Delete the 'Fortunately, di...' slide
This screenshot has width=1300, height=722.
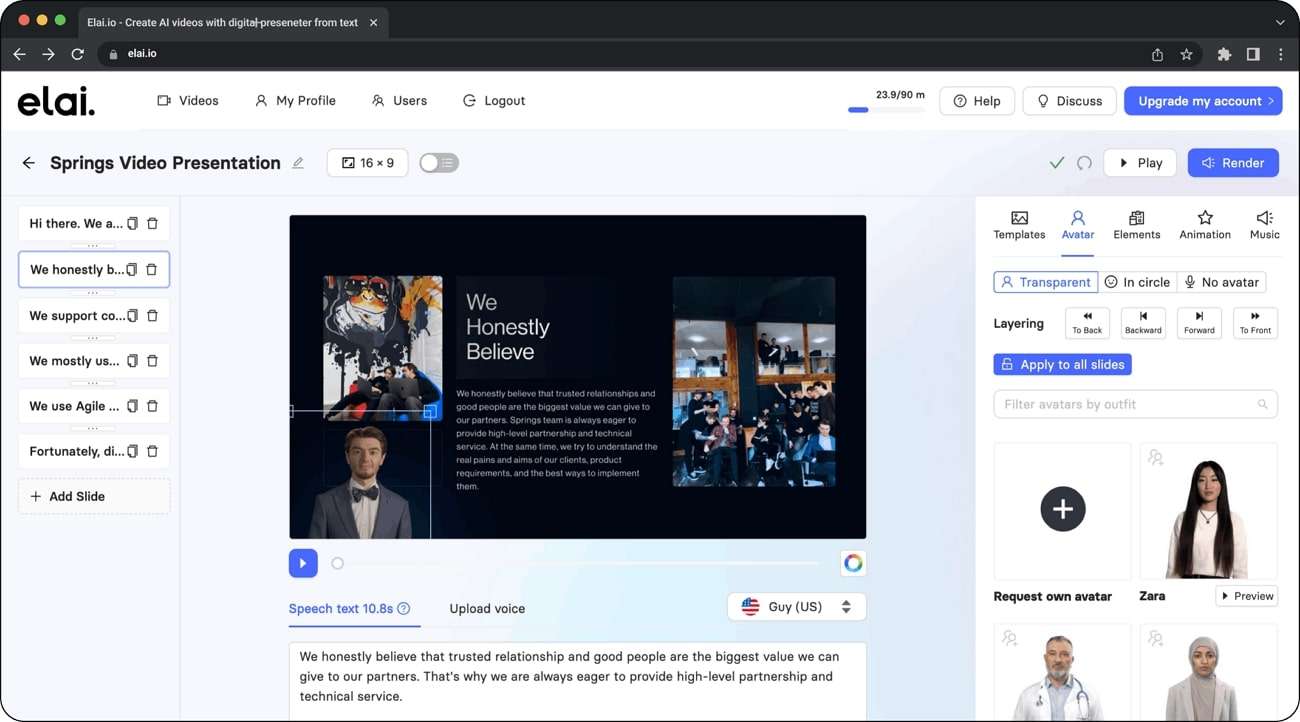[152, 452]
